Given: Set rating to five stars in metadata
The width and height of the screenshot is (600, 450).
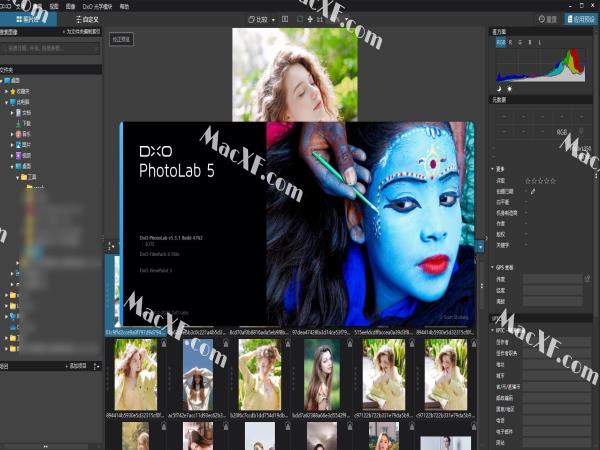Looking at the screenshot, I should coord(553,181).
